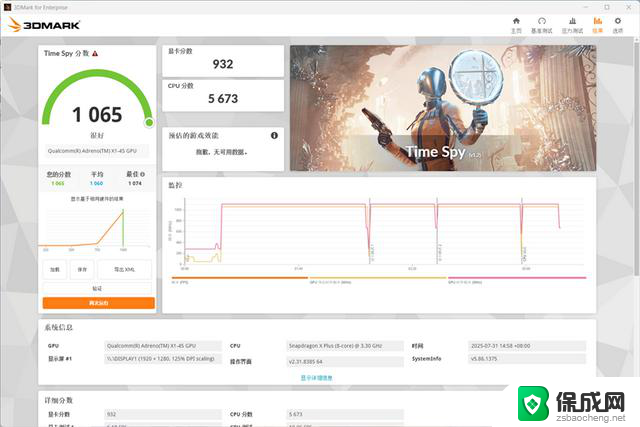Click the sorry, no data available message

(x=222, y=152)
